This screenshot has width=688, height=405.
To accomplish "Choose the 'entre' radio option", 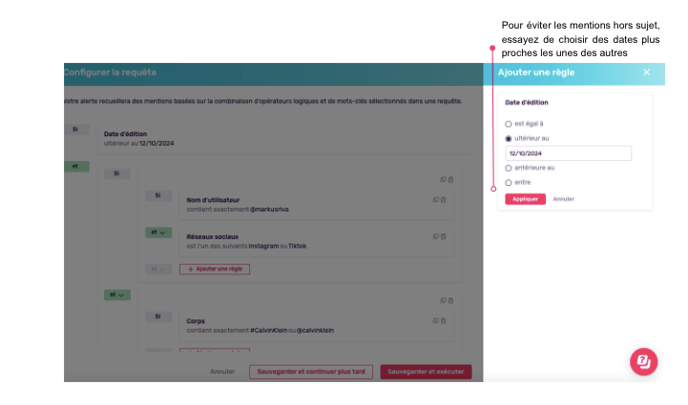I will 508,183.
